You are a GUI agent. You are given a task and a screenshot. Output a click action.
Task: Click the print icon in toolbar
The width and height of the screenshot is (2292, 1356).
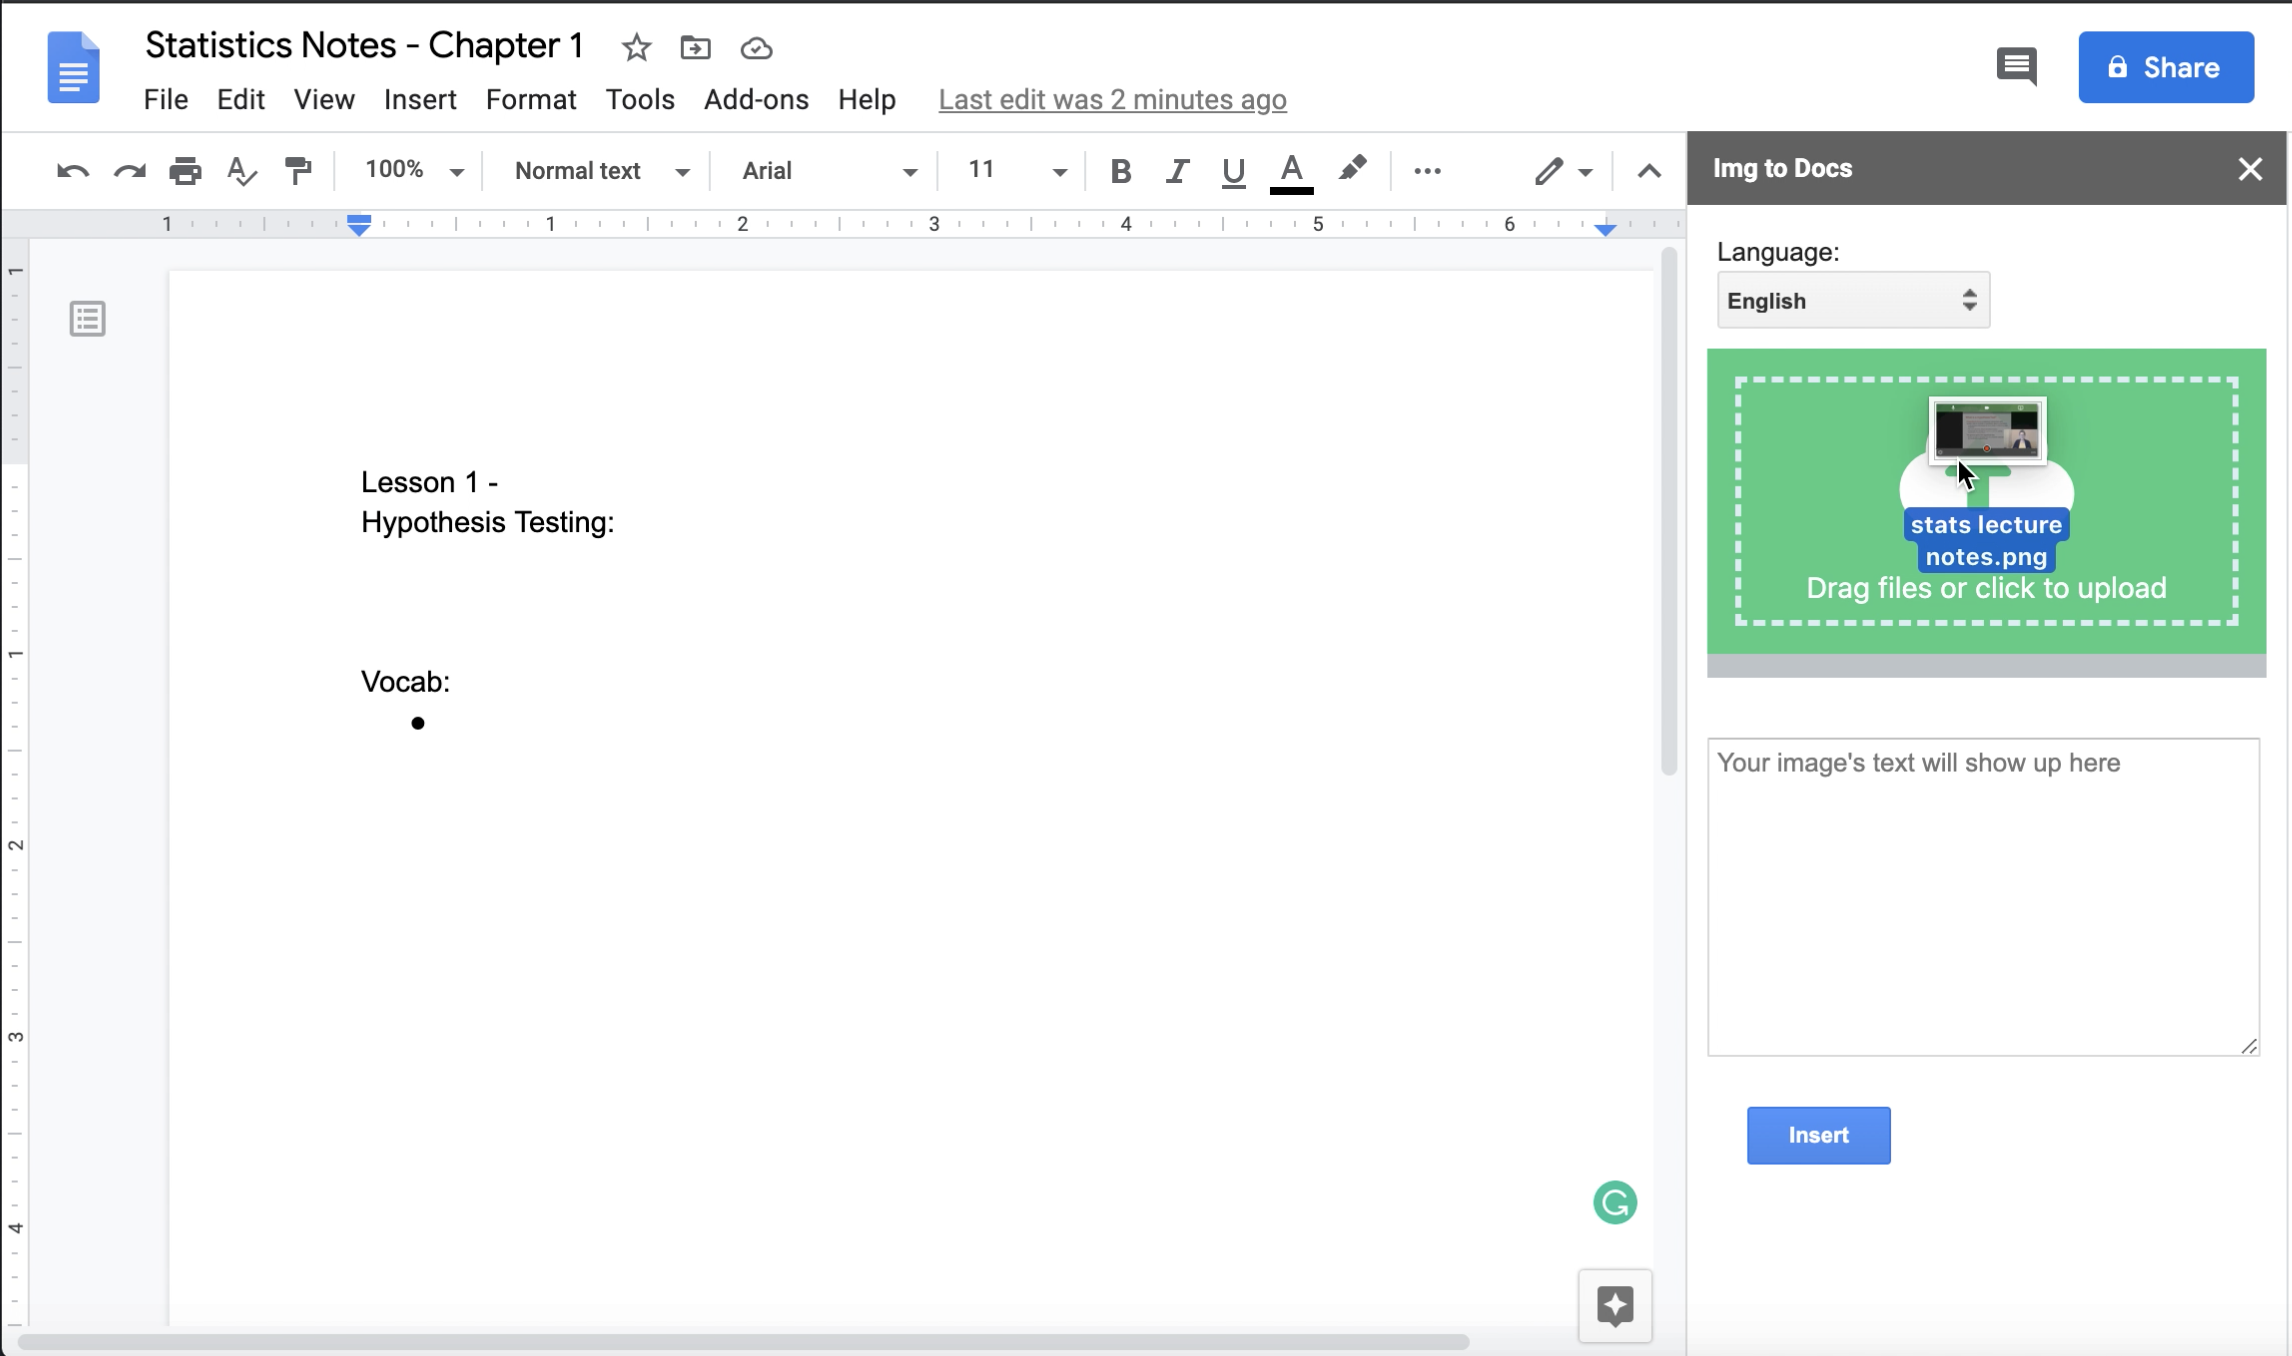click(x=185, y=171)
